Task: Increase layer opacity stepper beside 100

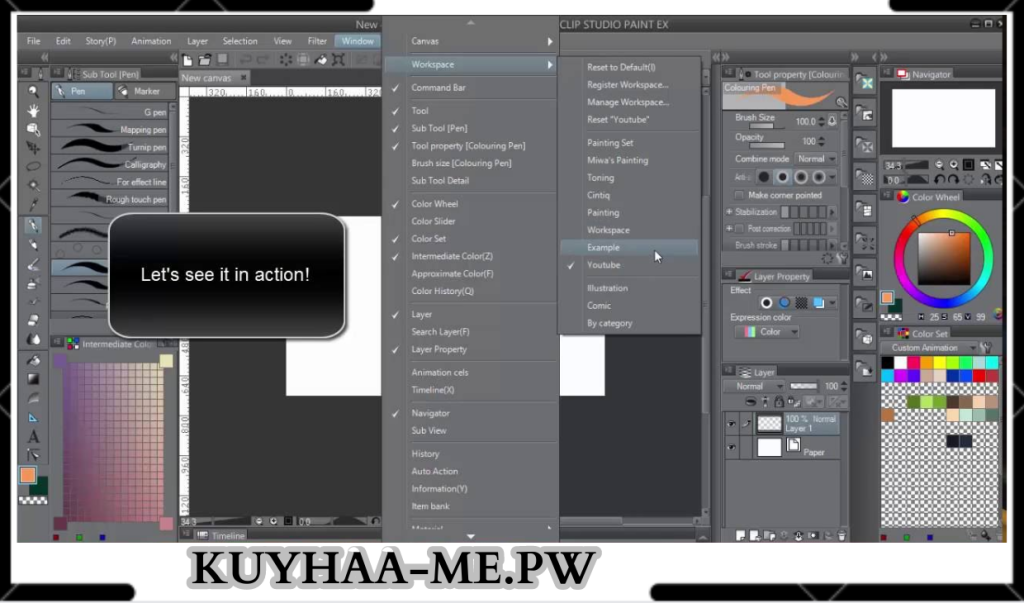Action: pos(844,383)
